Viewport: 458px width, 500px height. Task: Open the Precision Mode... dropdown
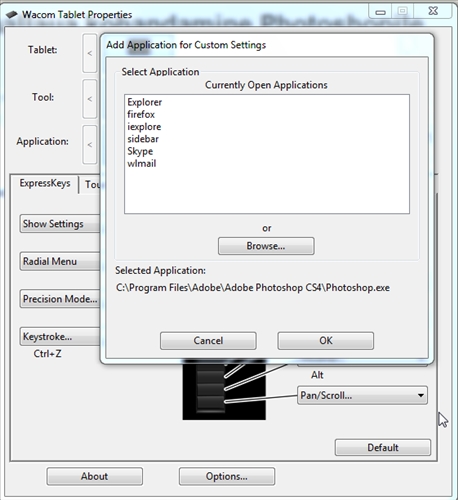tap(60, 299)
